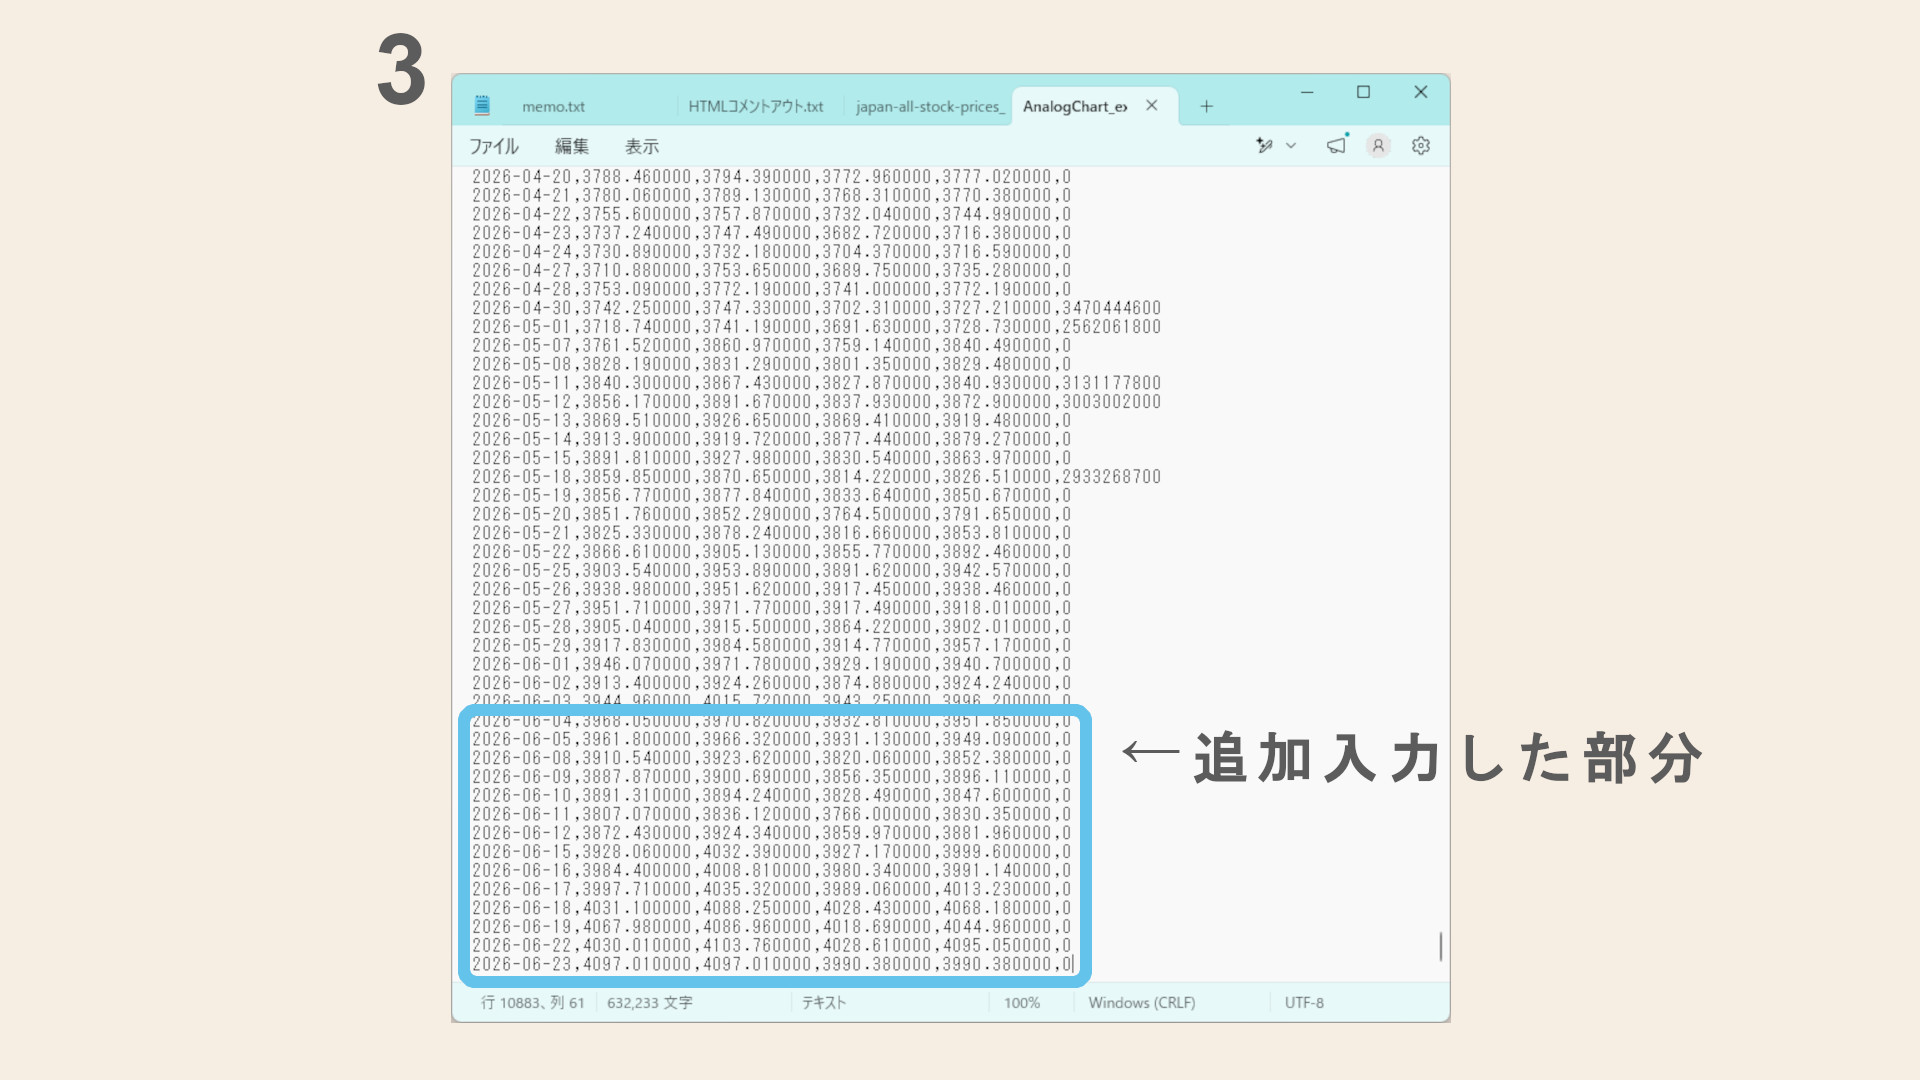Screen dimensions: 1920x1080
Task: Click the line starting 2026-05-22
Action: 771,552
